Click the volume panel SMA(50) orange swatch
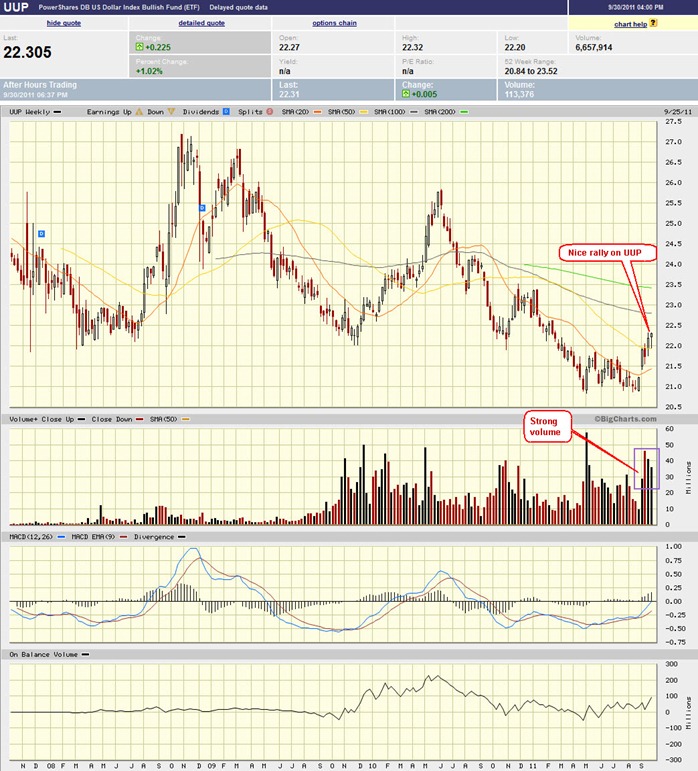Screen dimensions: 698x771 [186, 419]
